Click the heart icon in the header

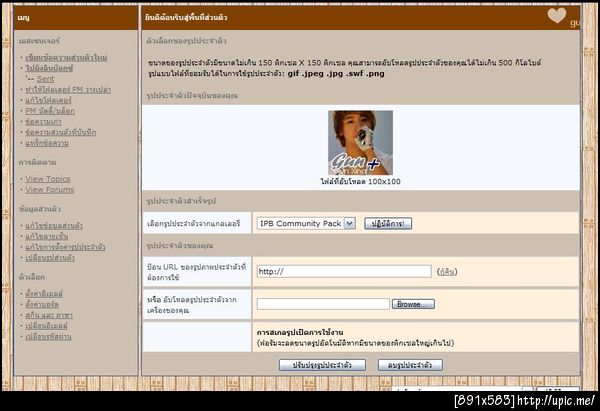tap(557, 15)
